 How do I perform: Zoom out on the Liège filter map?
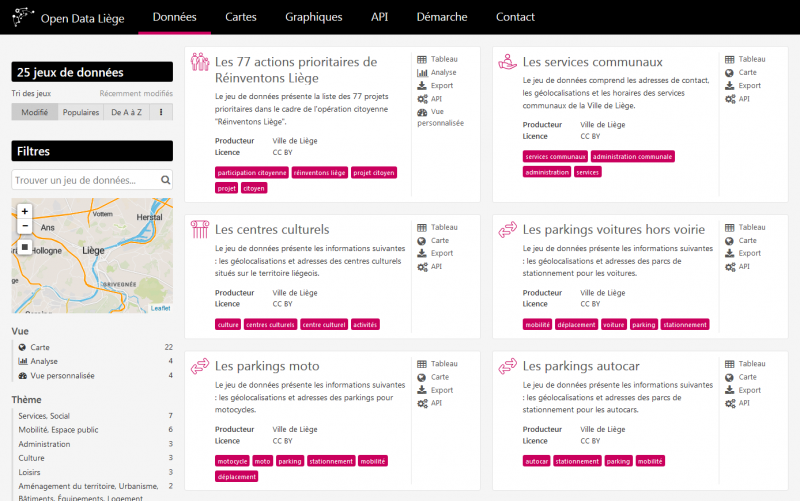coord(24,226)
